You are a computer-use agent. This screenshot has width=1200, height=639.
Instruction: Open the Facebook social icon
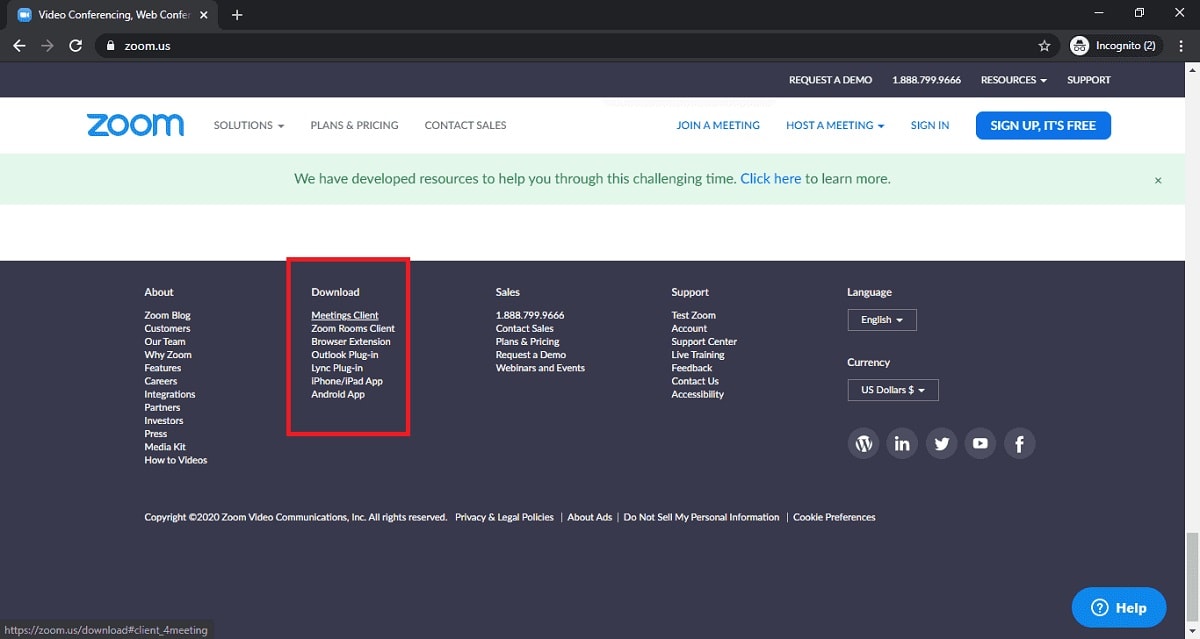tap(1019, 443)
